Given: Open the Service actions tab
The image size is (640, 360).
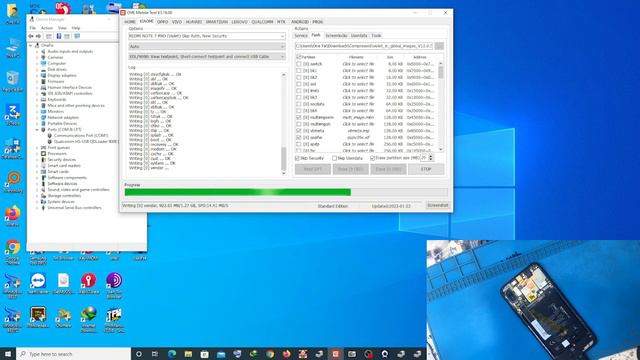Looking at the screenshot, I should coord(301,36).
